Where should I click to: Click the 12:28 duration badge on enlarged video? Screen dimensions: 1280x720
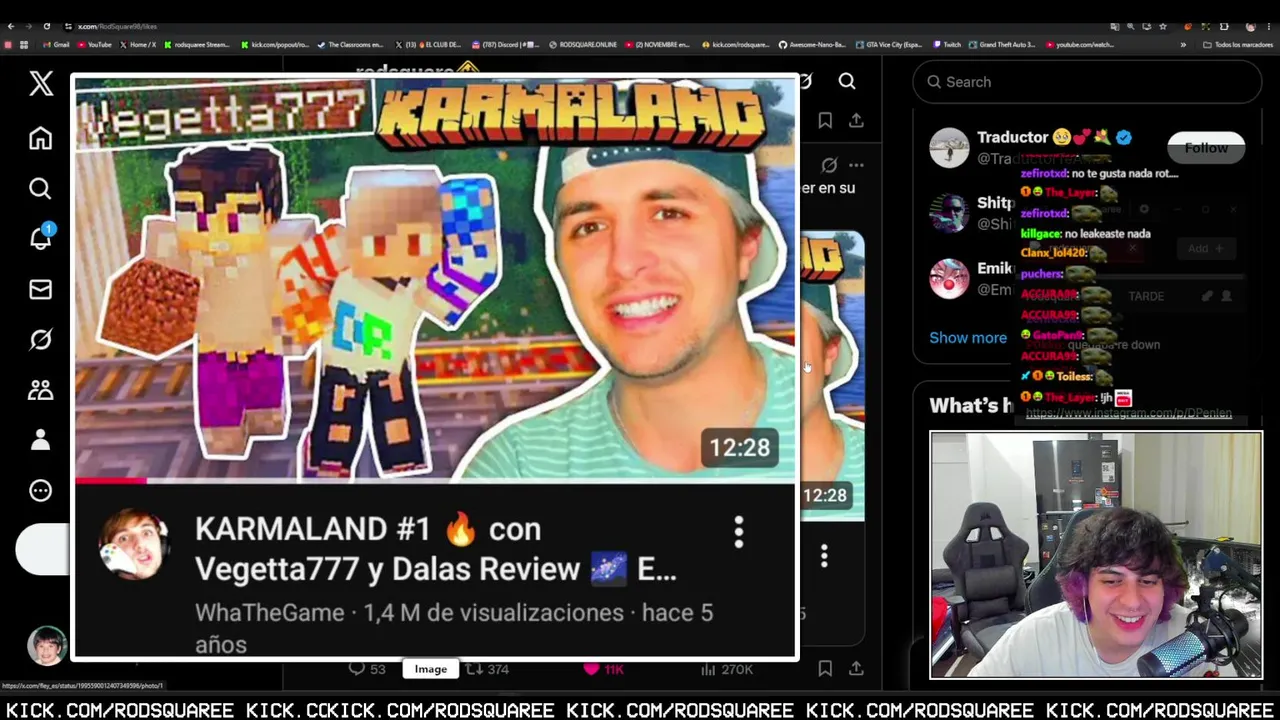click(x=740, y=447)
